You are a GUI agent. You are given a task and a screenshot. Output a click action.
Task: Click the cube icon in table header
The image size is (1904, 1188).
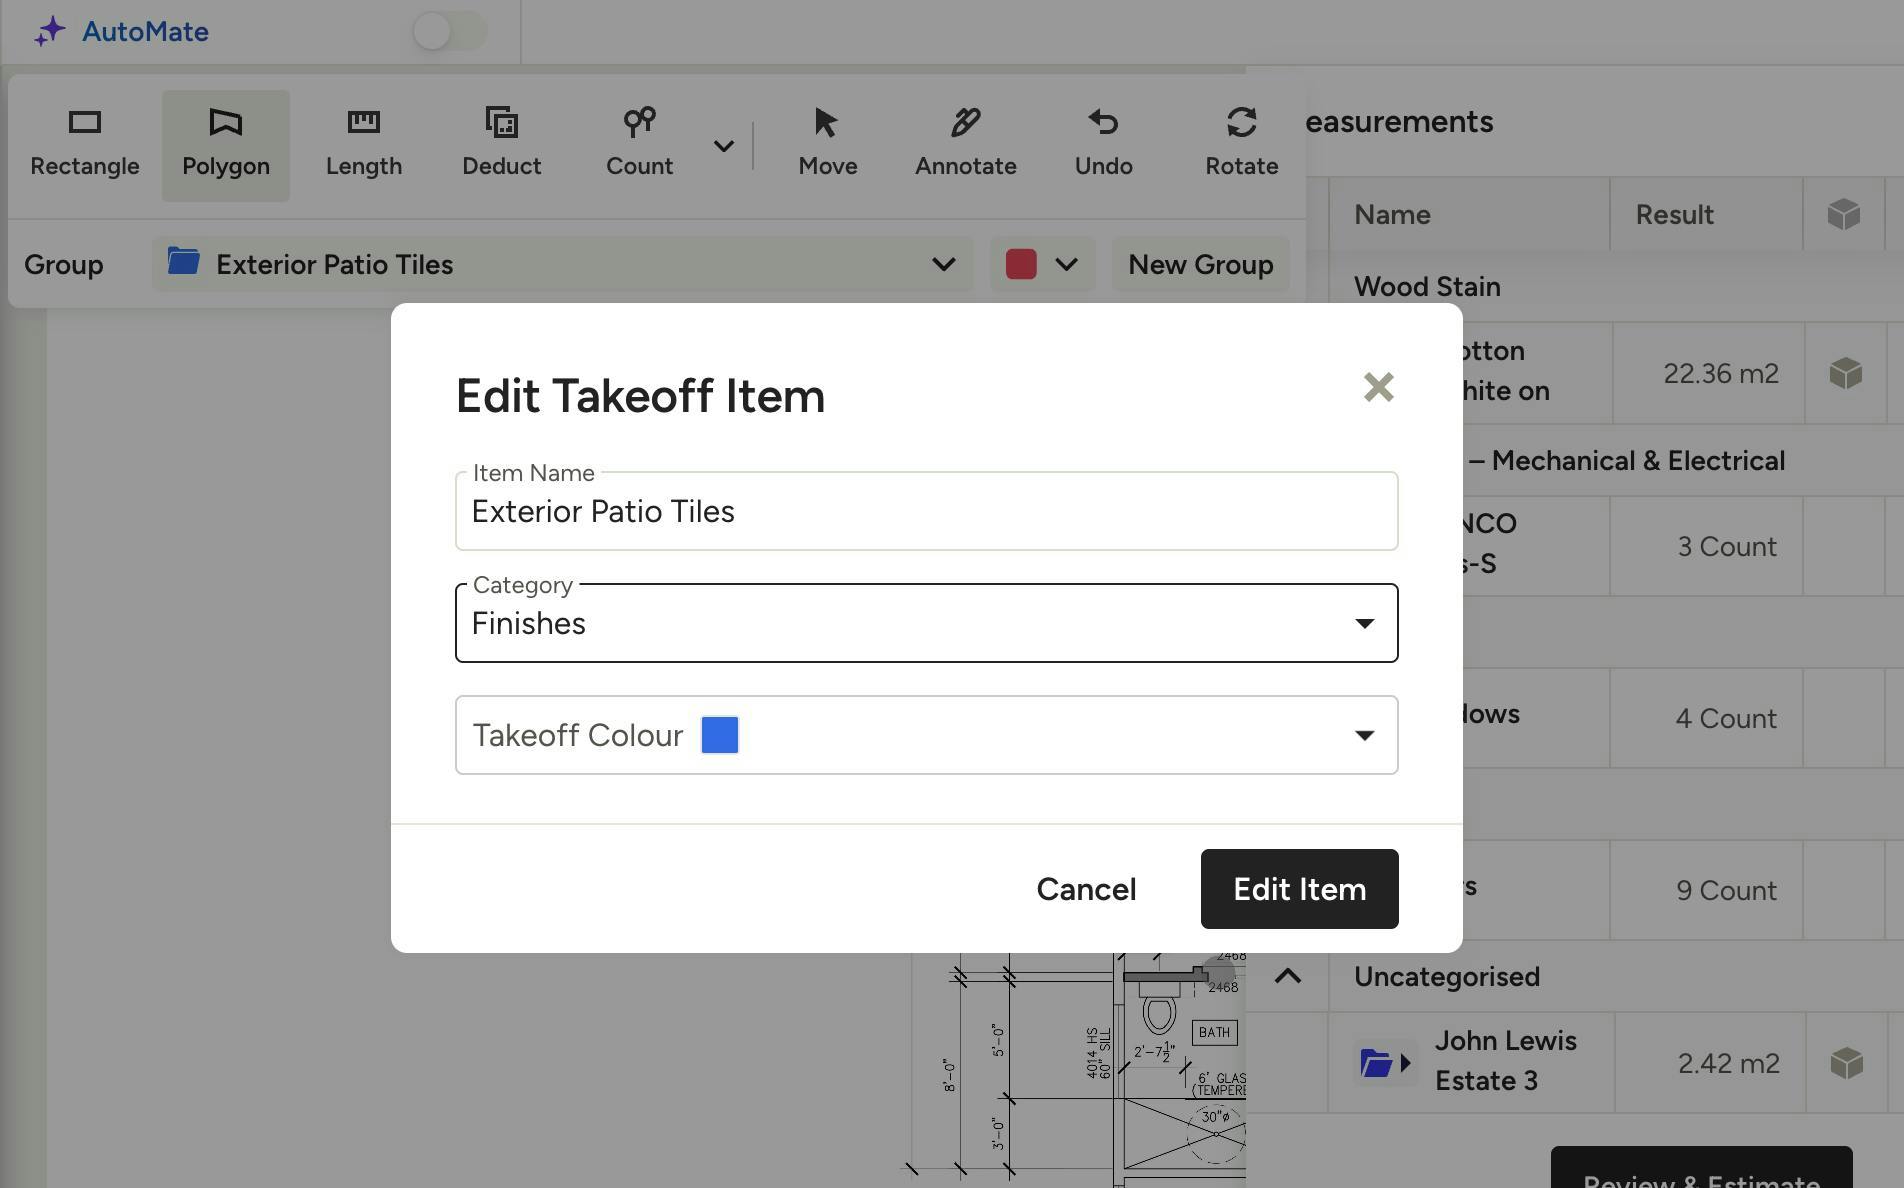pos(1844,214)
